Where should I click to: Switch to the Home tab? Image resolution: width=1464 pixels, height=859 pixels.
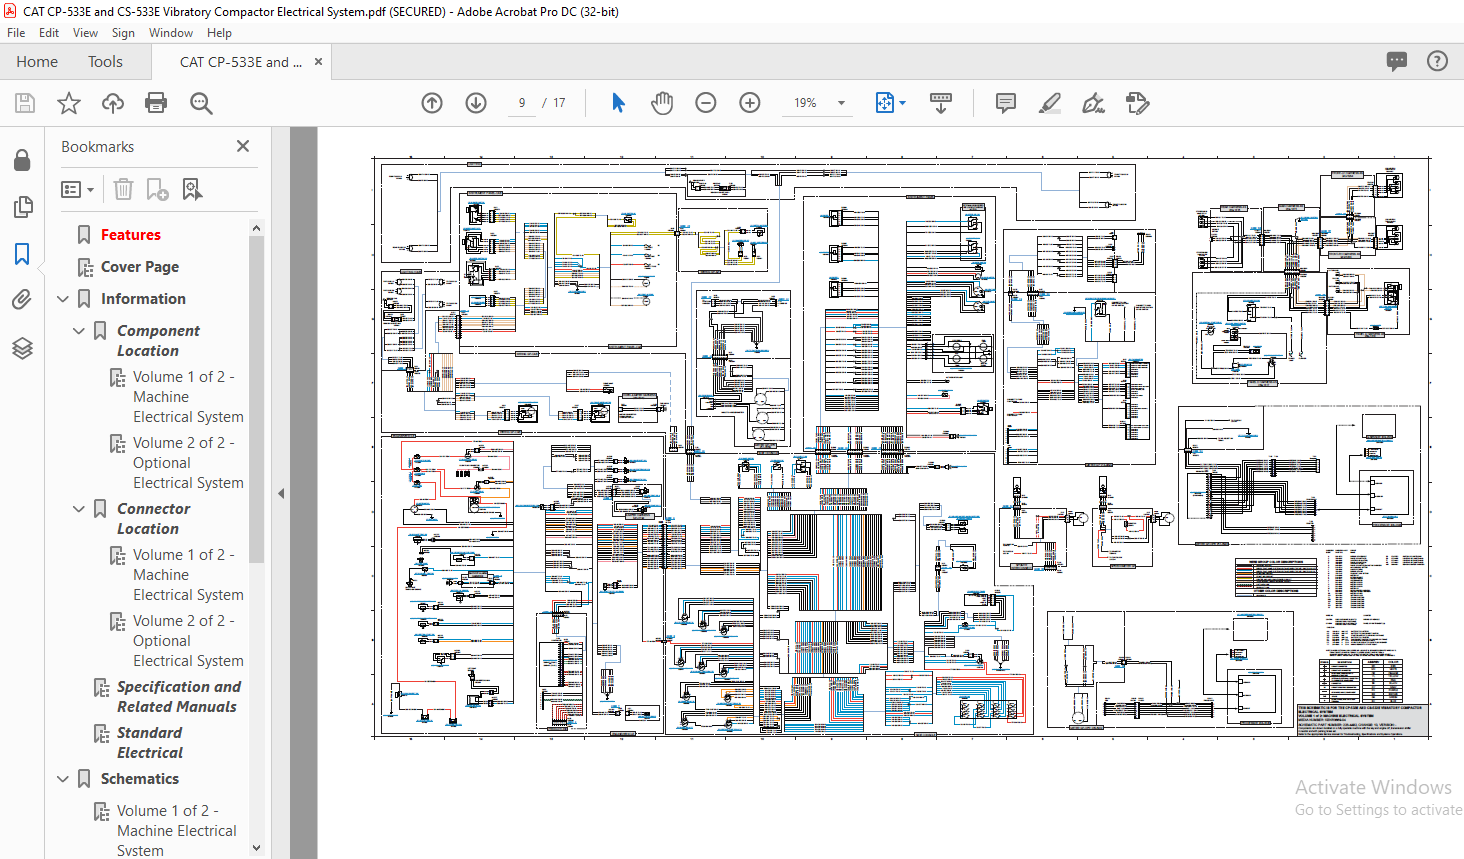tap(37, 62)
